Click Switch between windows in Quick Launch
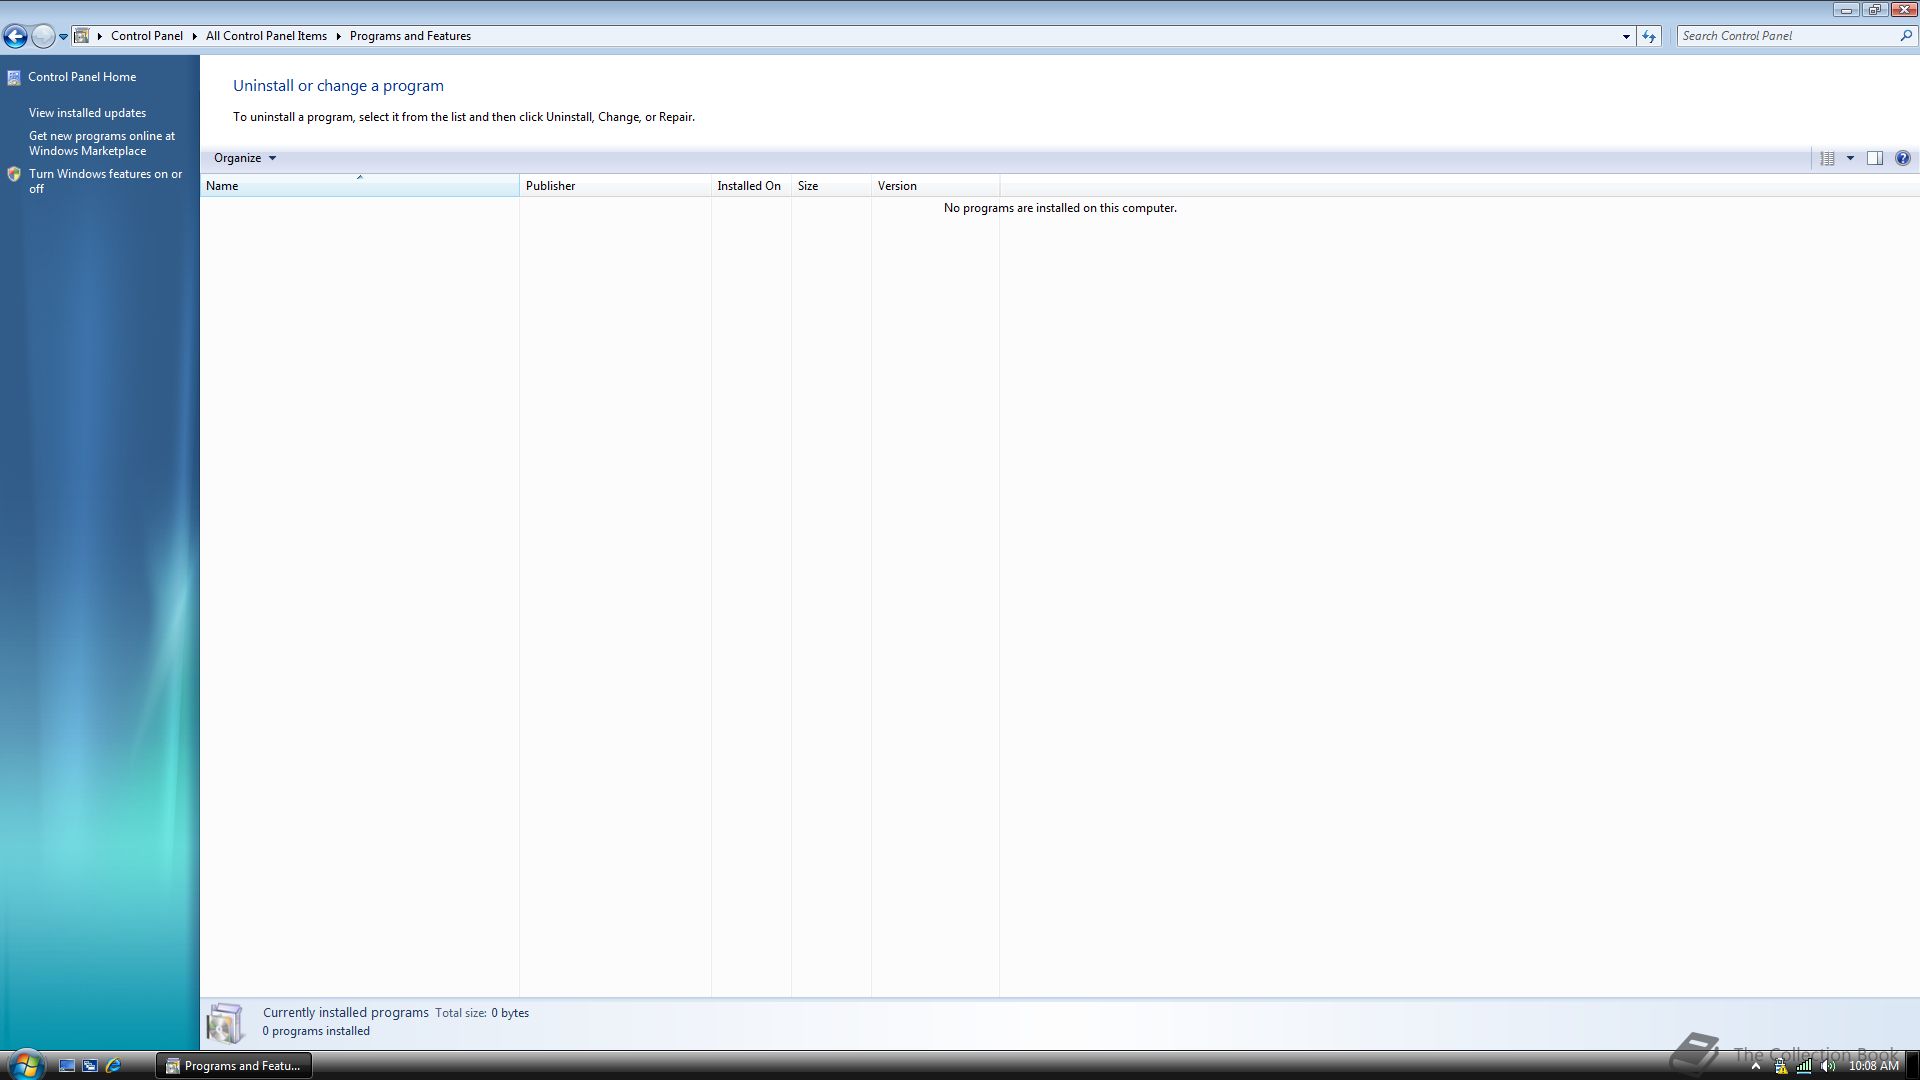The image size is (1920, 1080). pyautogui.click(x=90, y=1066)
